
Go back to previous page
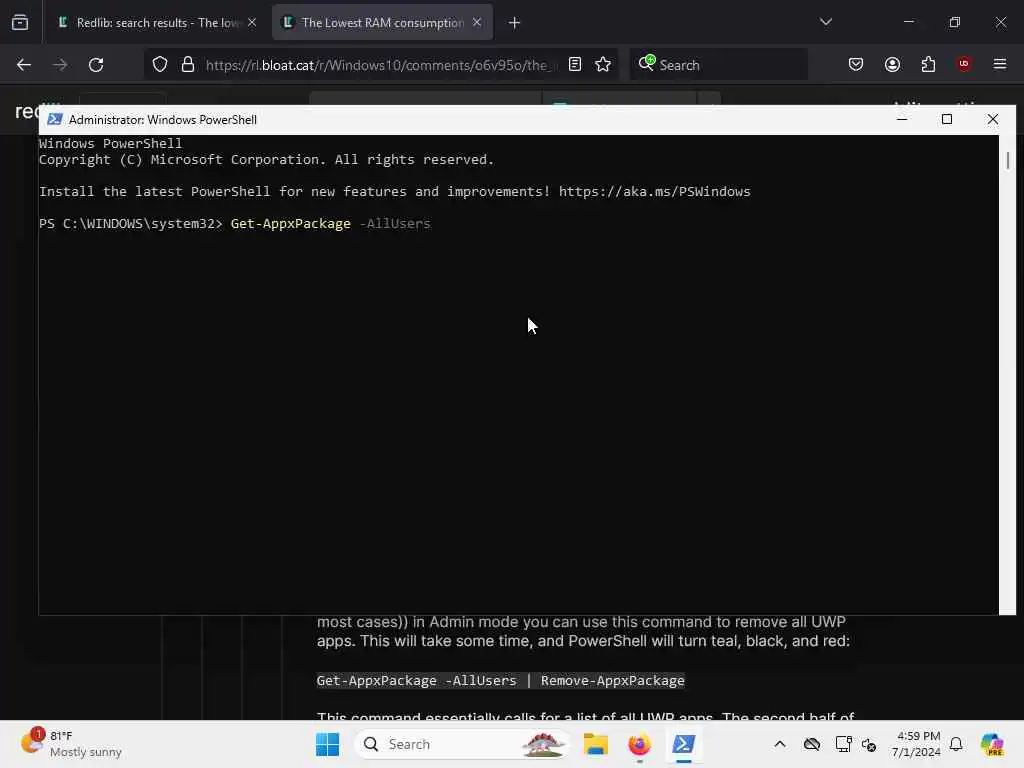tap(24, 65)
